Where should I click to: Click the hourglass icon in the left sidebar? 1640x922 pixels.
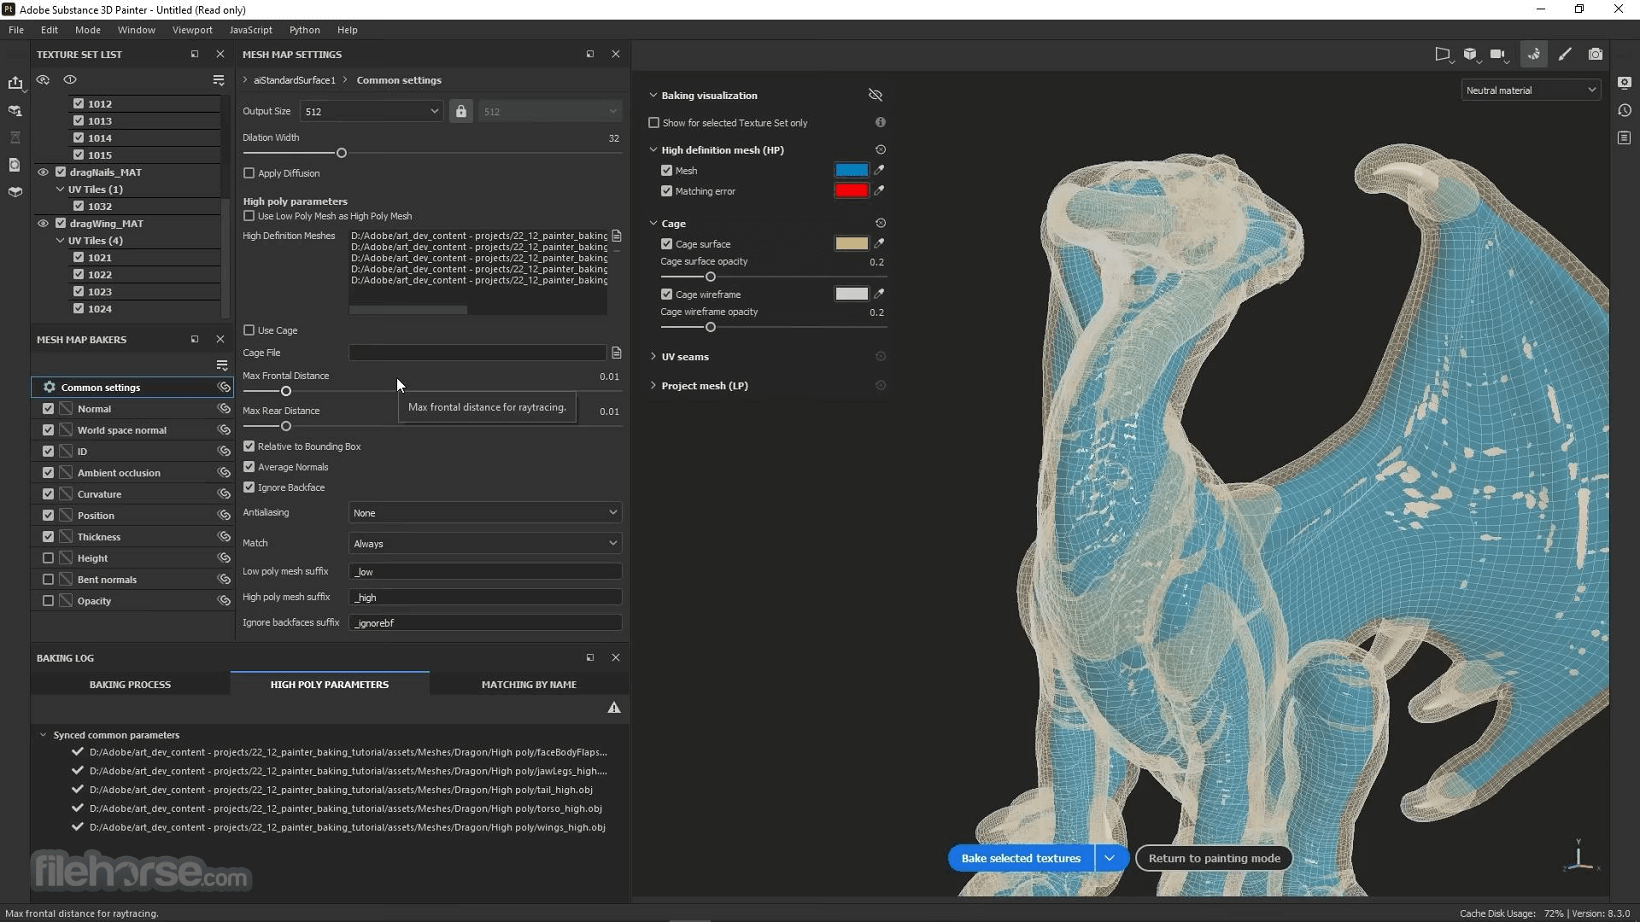tap(15, 137)
